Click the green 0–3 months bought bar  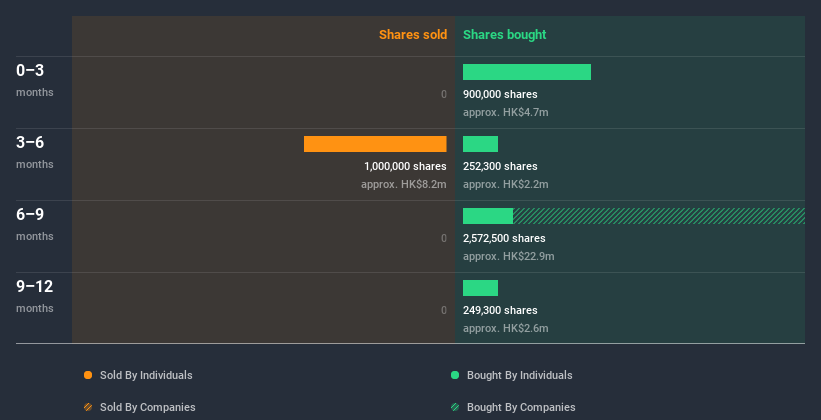[x=527, y=72]
